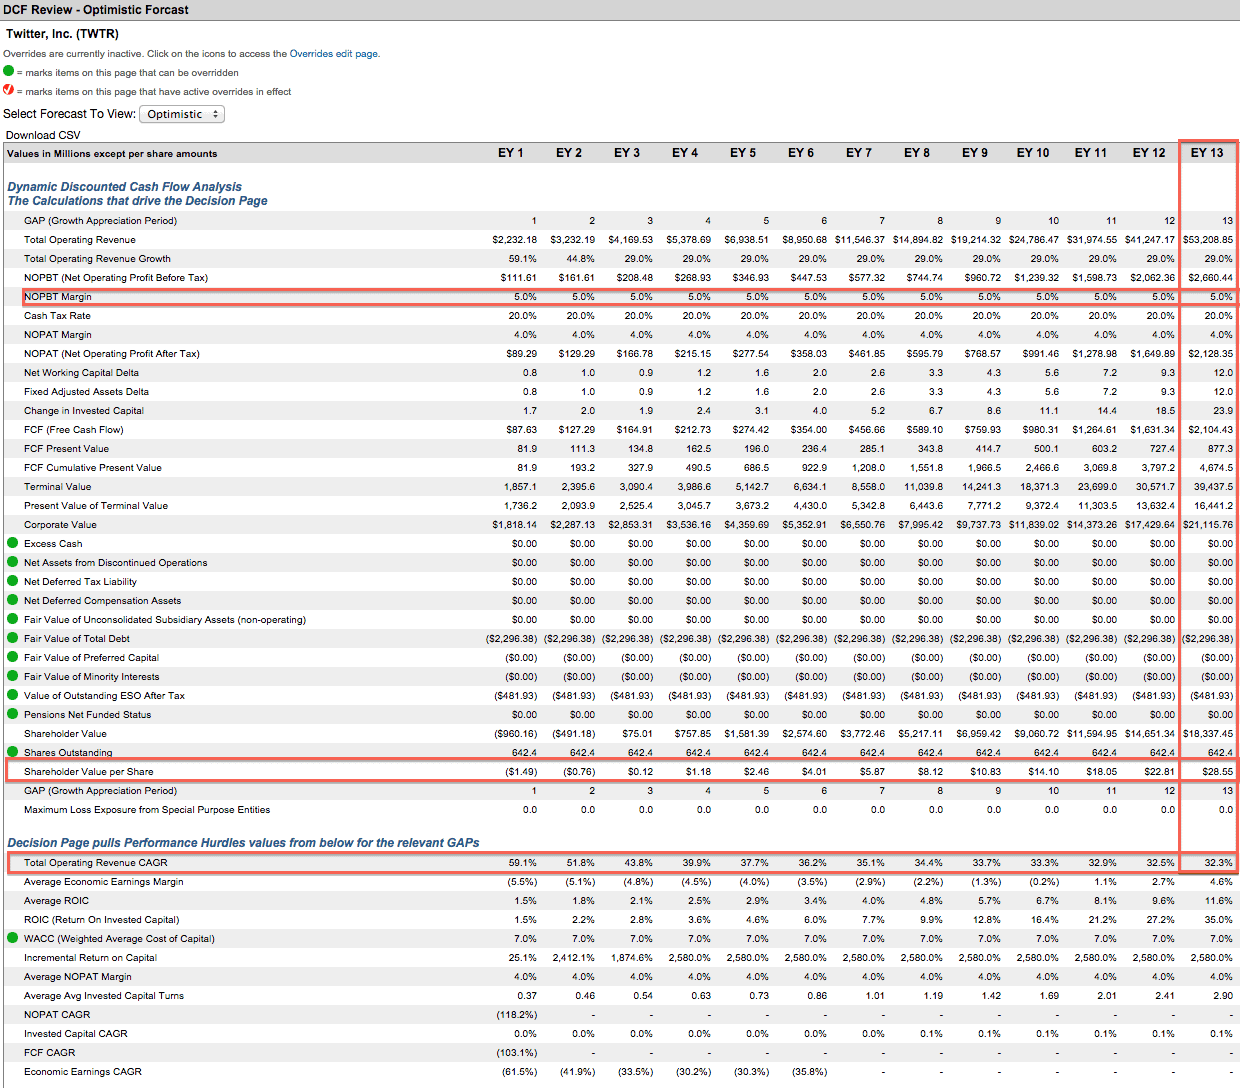Image resolution: width=1240 pixels, height=1088 pixels.
Task: Open override for Fair Value of Minority Interests
Action: (13, 676)
